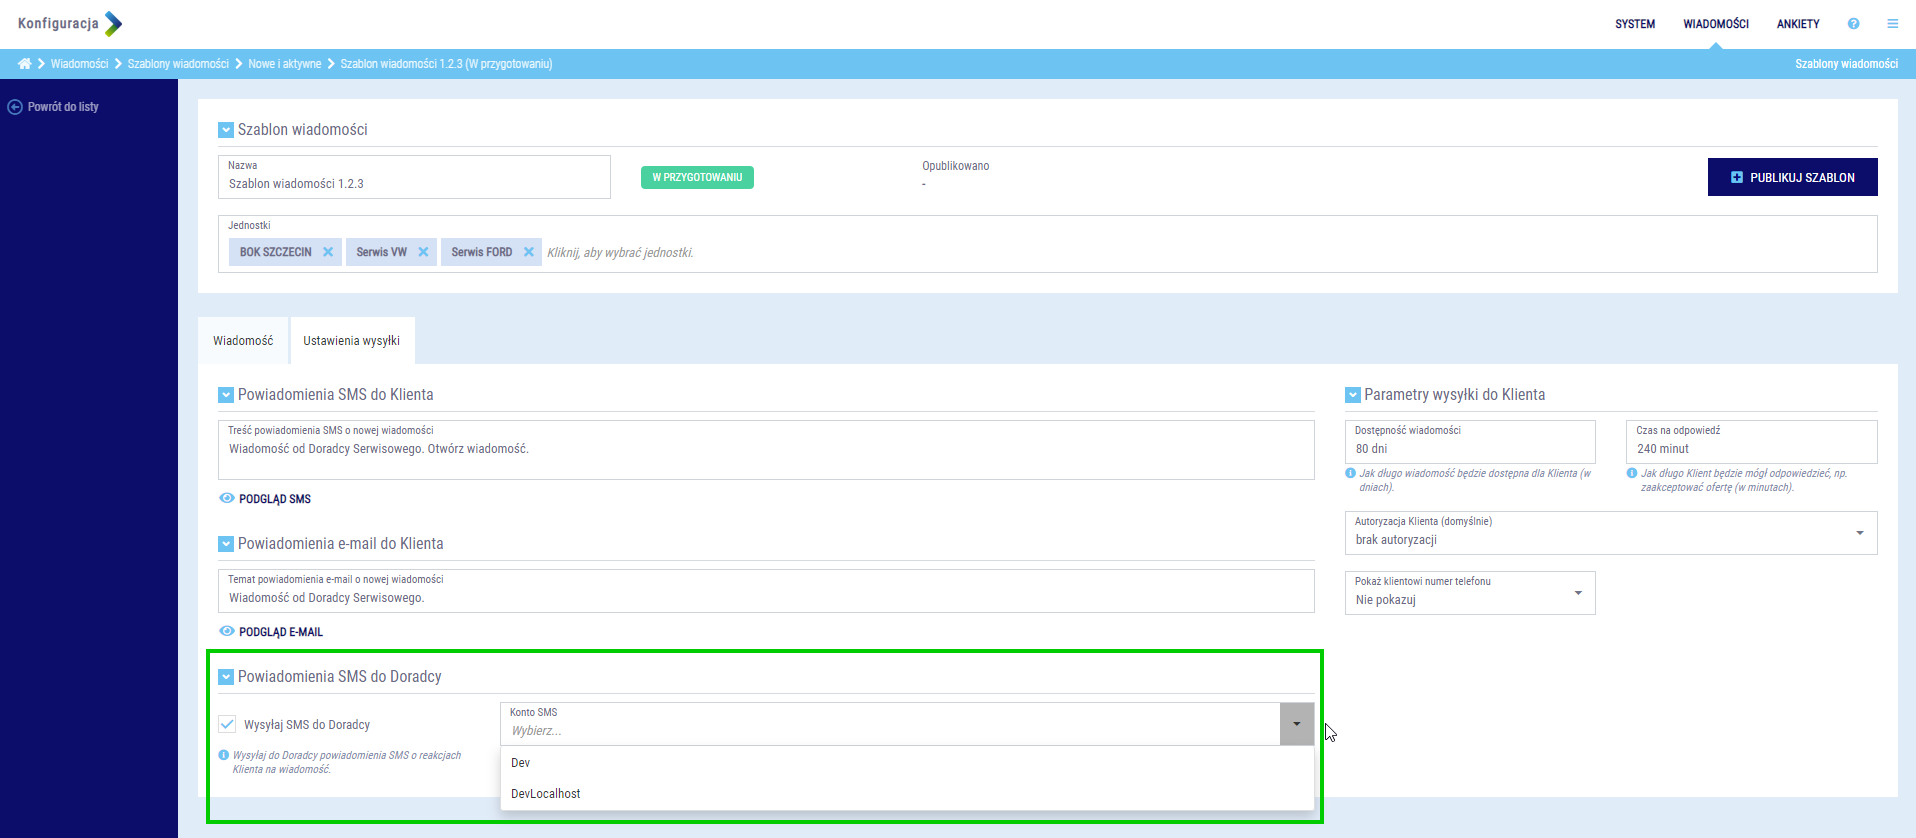Screen dimensions: 1916x838
Task: Collapse the Konto SMS dropdown arrow
Action: [x=1296, y=724]
